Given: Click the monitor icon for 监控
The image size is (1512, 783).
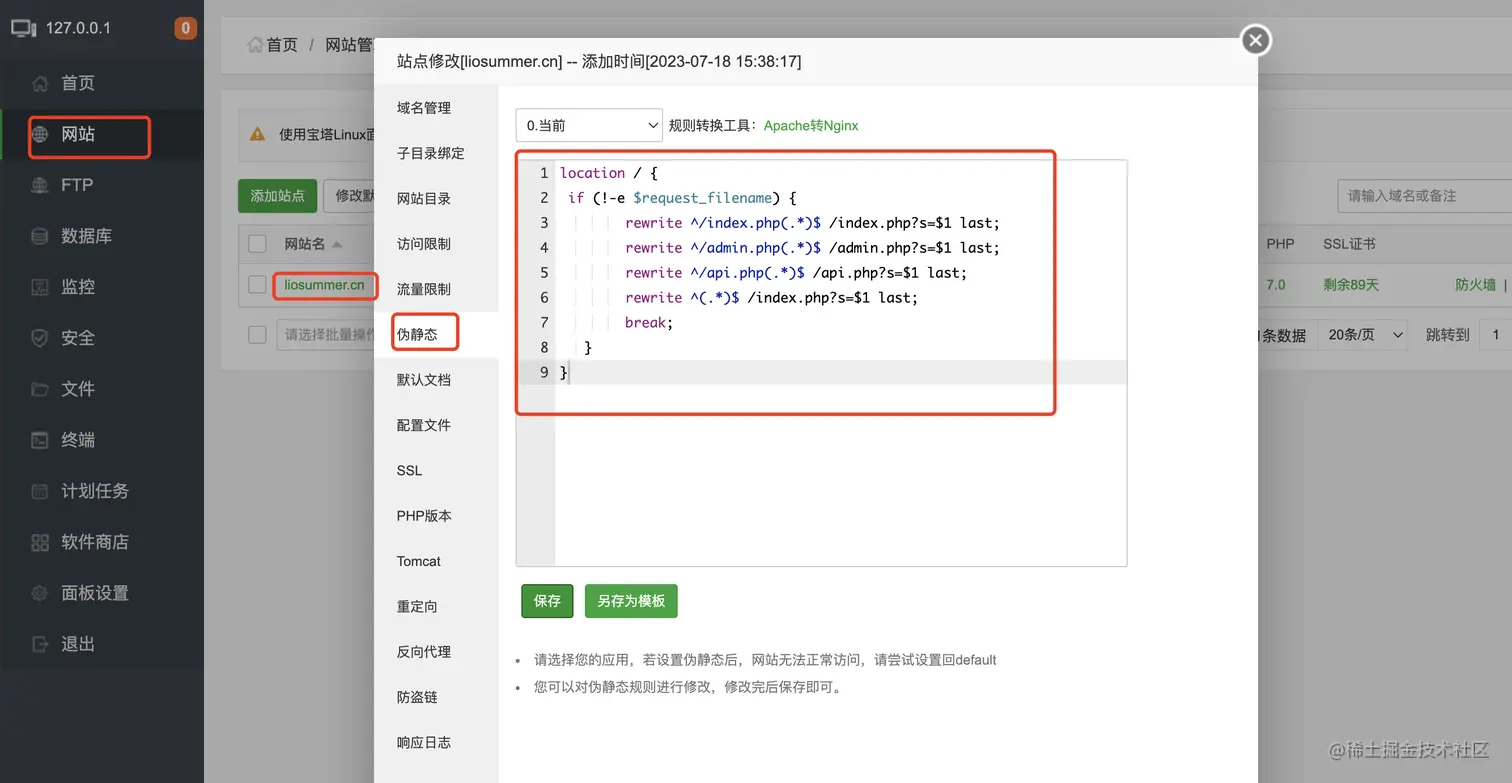Looking at the screenshot, I should coord(40,287).
